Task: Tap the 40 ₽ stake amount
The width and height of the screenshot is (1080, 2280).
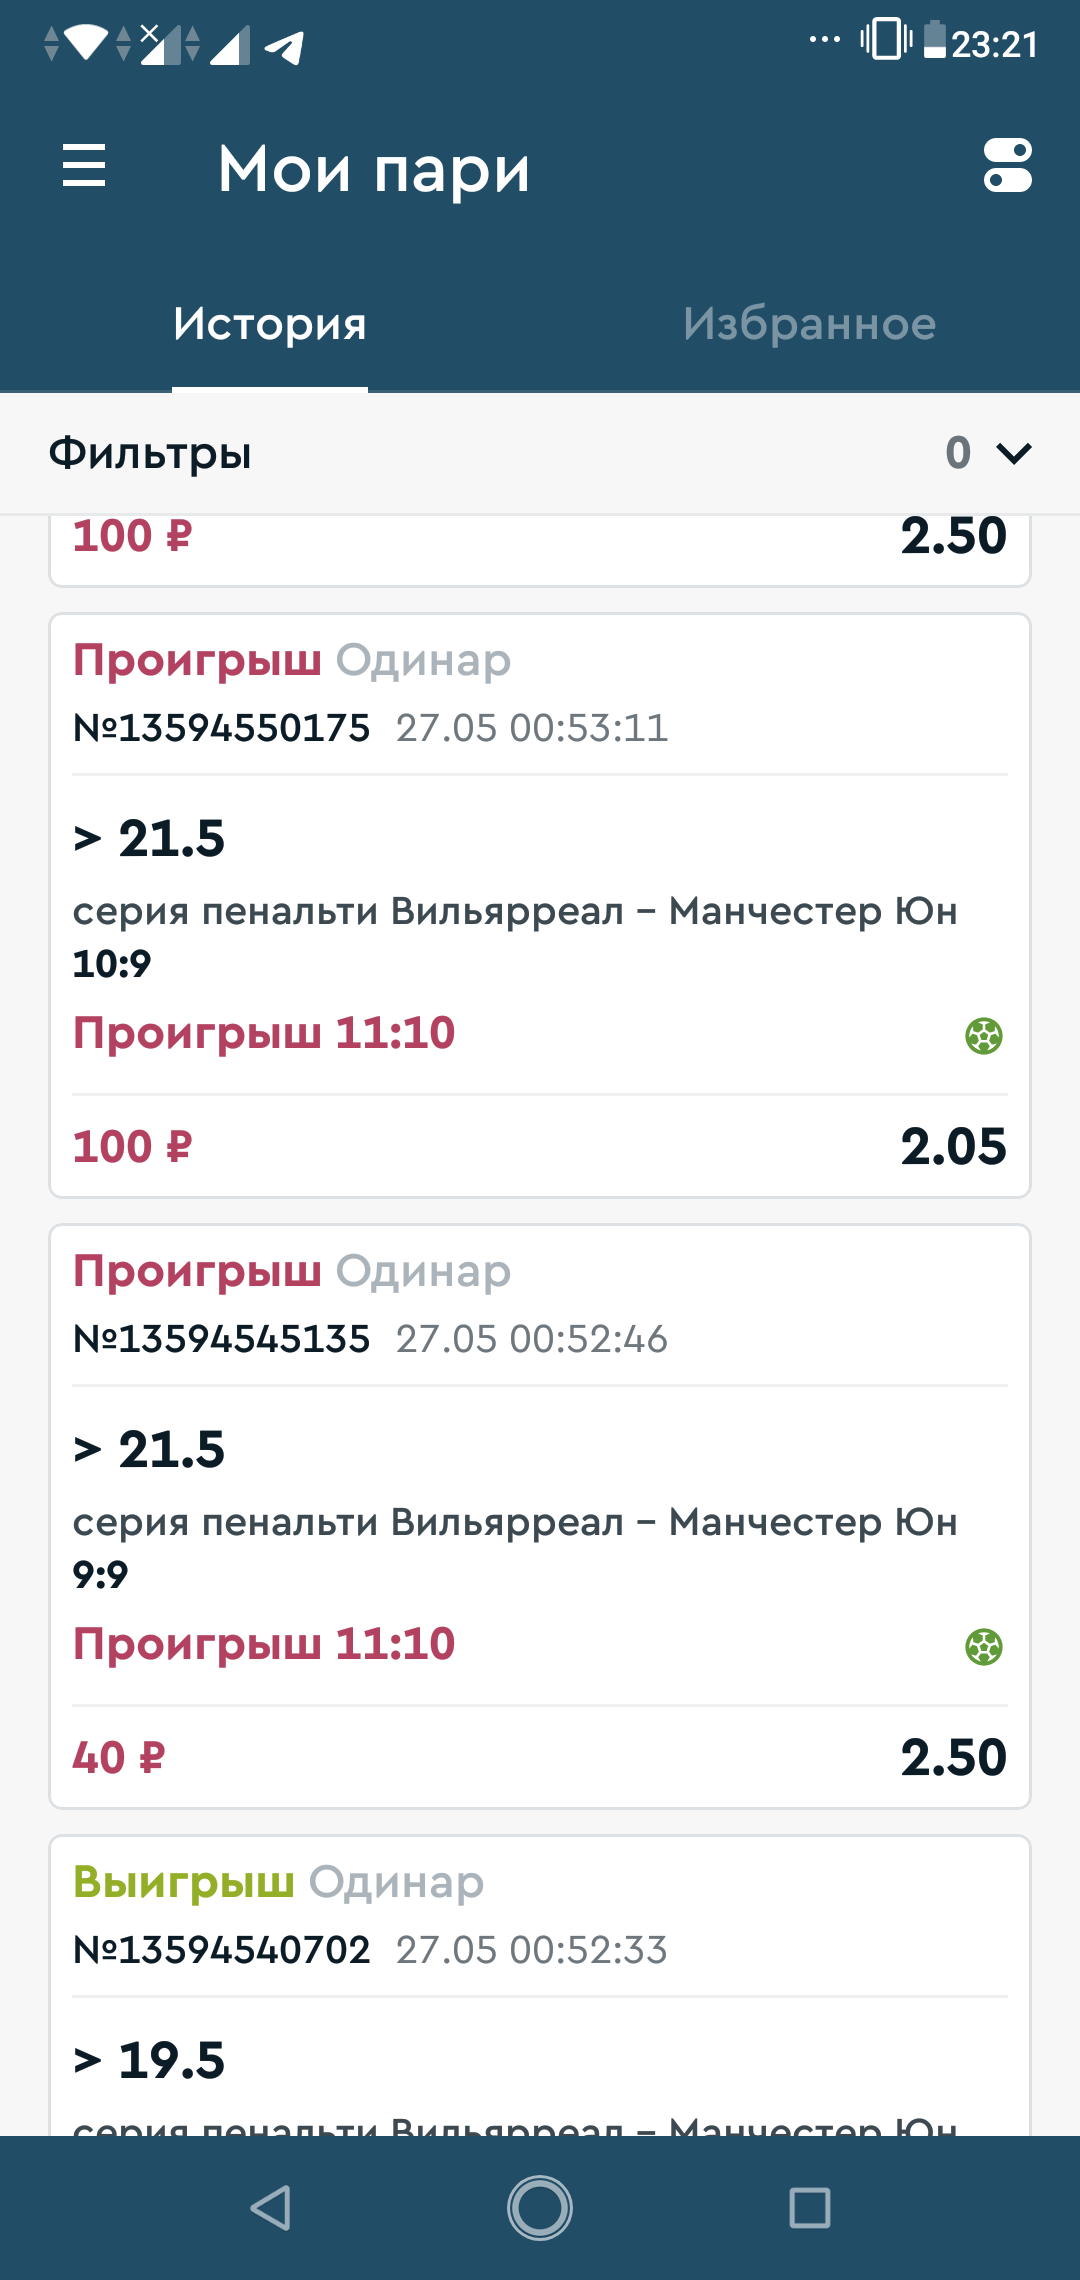Action: (119, 1758)
